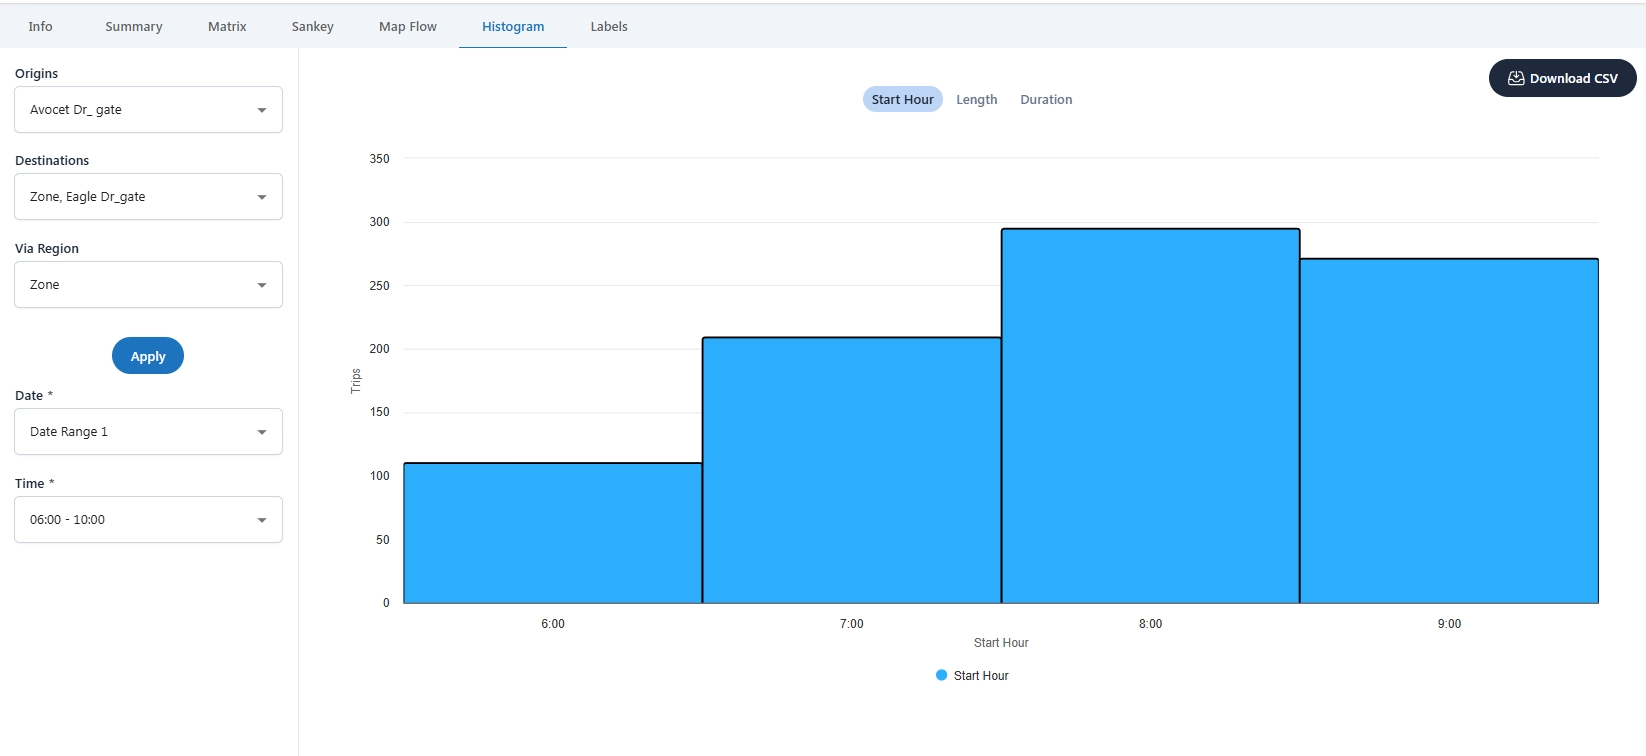1646x756 pixels.
Task: Click the 250 y-axis value
Action: pyautogui.click(x=379, y=286)
